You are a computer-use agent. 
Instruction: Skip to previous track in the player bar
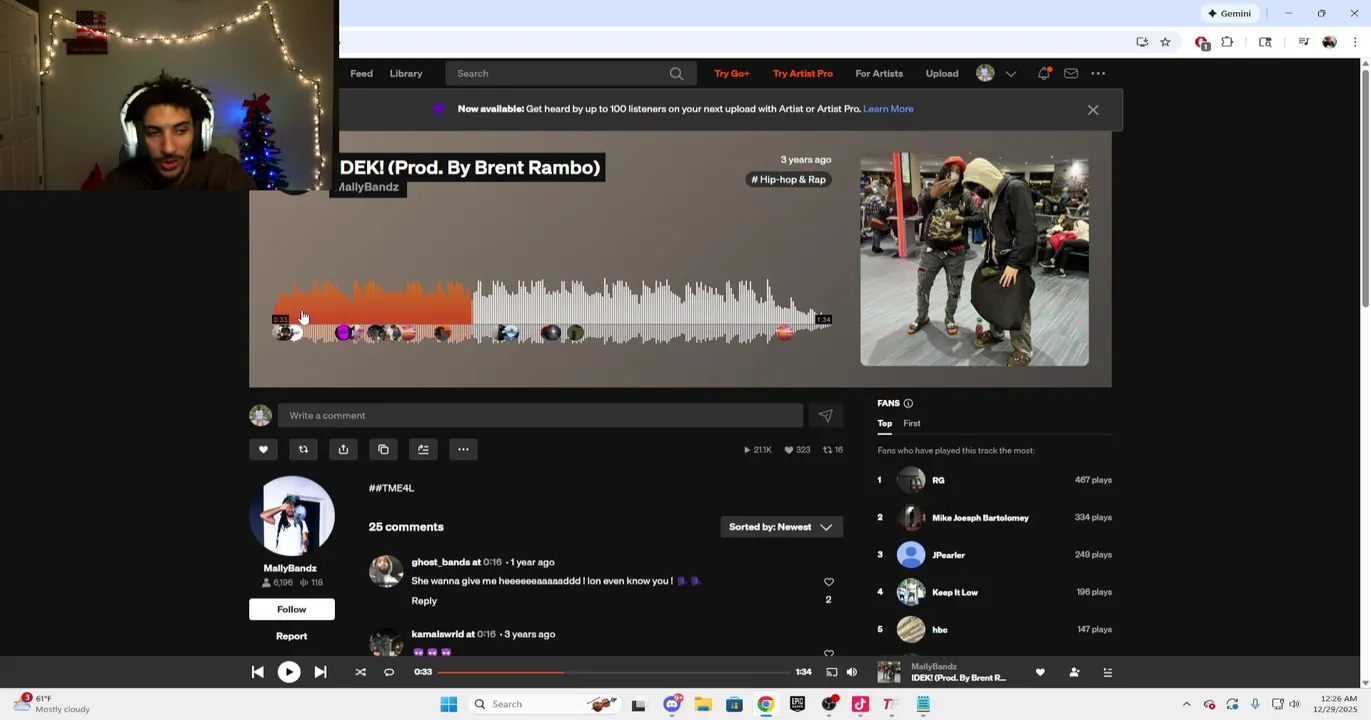[x=257, y=673]
